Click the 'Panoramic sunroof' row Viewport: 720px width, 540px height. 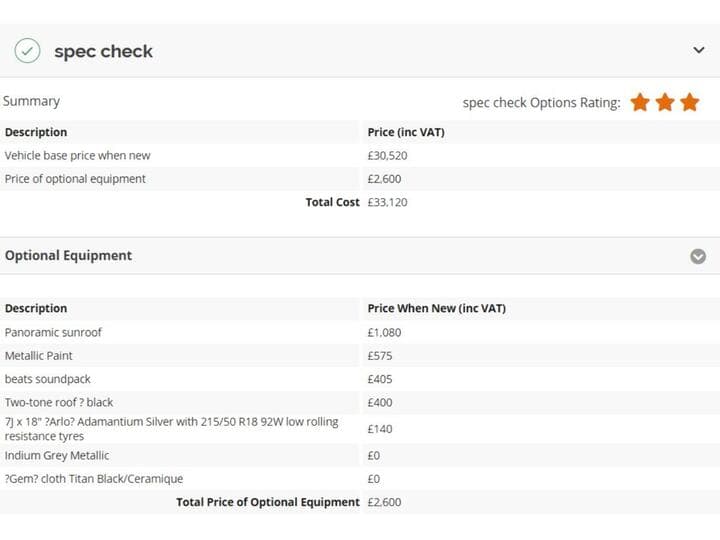[x=360, y=332]
